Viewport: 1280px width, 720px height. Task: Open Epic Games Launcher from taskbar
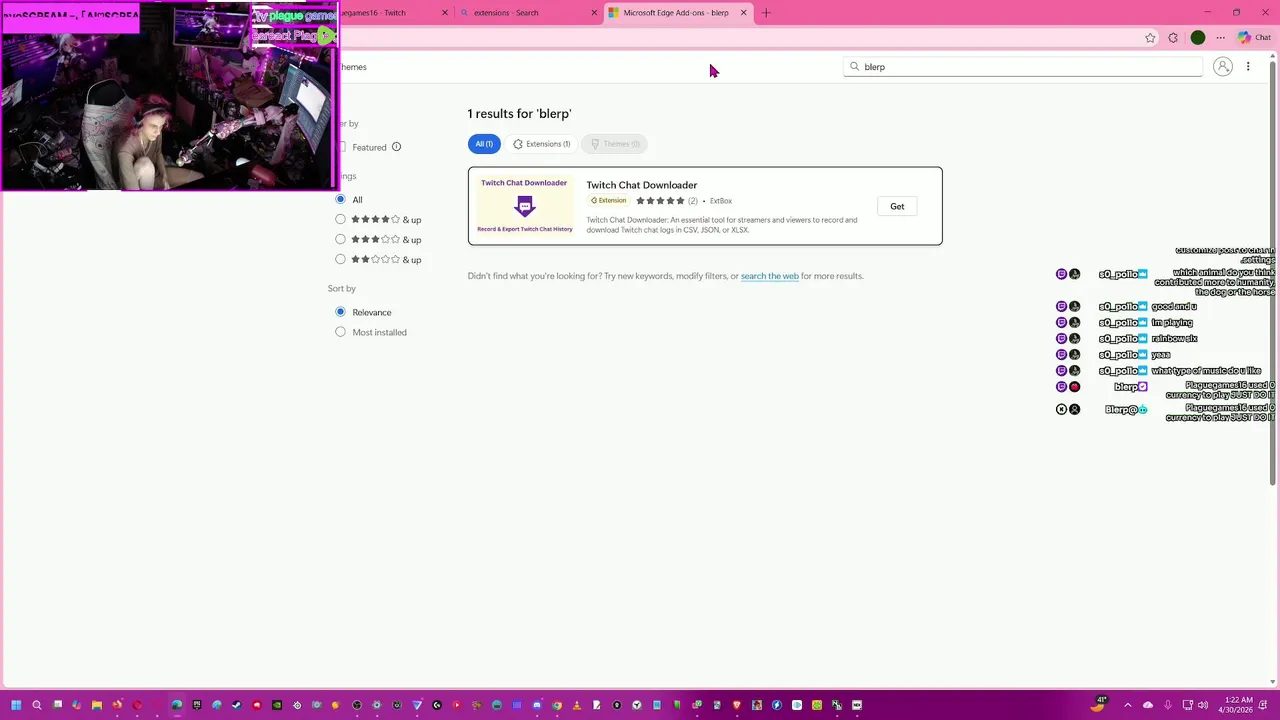pos(197,705)
